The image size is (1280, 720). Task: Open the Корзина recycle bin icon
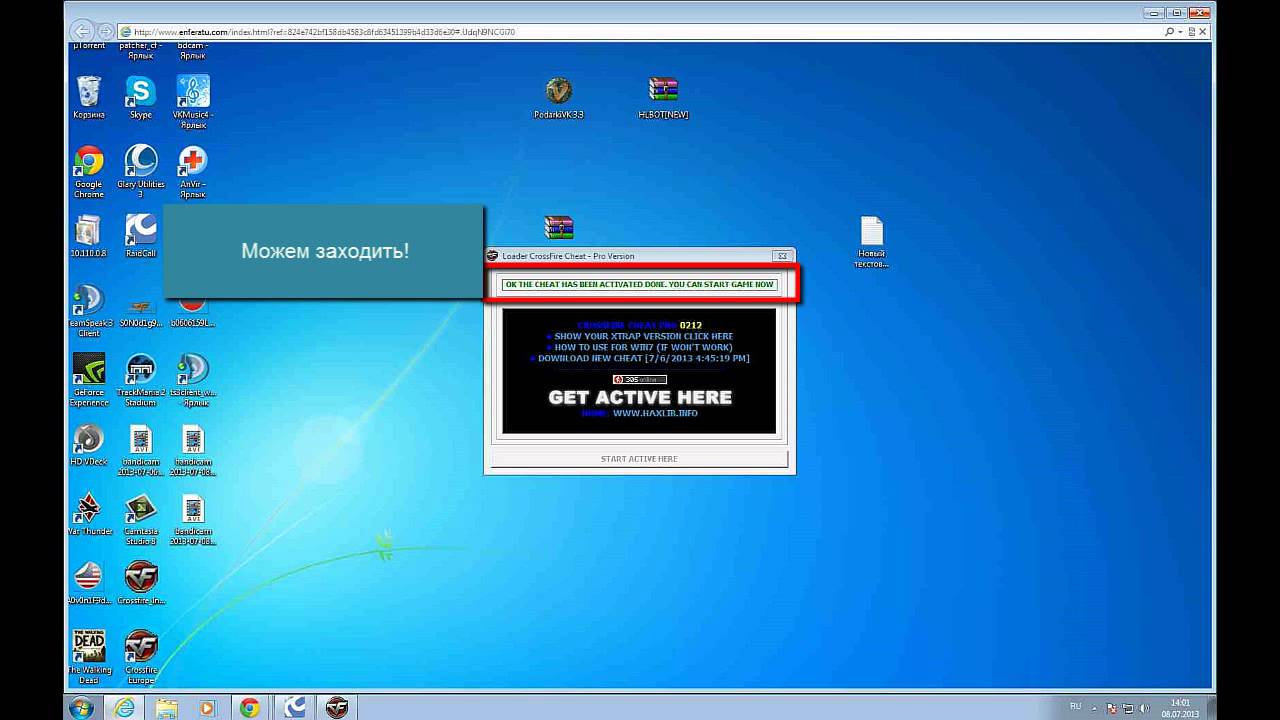click(89, 97)
